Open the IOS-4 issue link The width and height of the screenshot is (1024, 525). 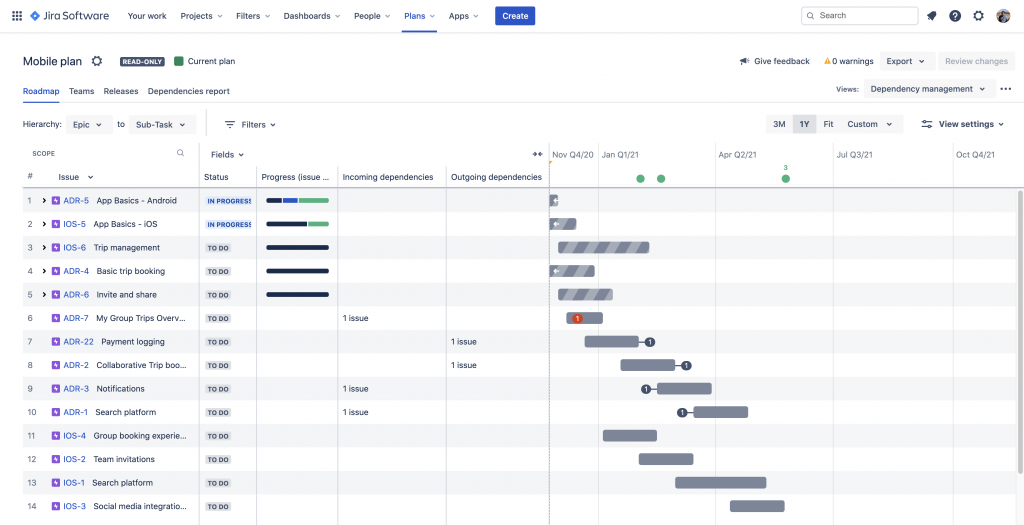74,436
